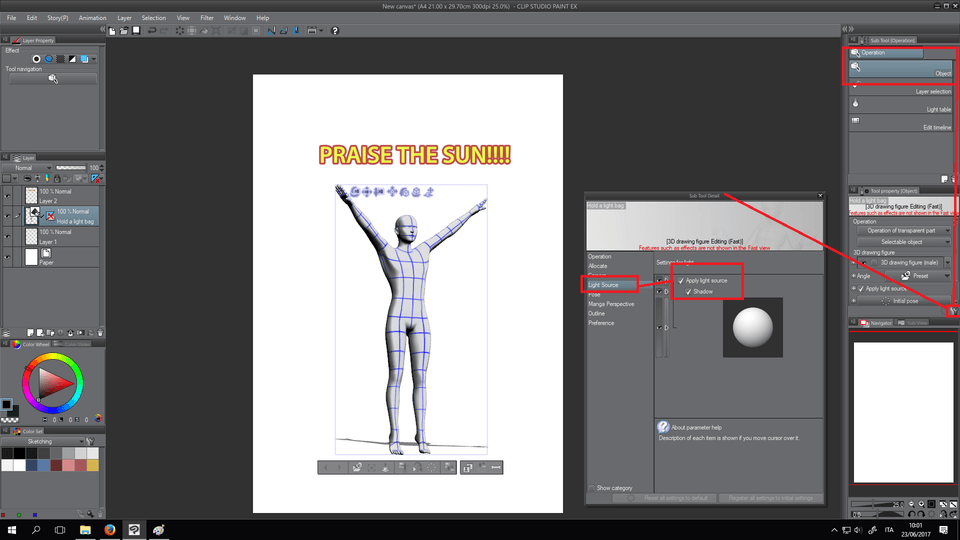Click the Open file icon in the toolbar
The height and width of the screenshot is (540, 960).
pos(124,31)
